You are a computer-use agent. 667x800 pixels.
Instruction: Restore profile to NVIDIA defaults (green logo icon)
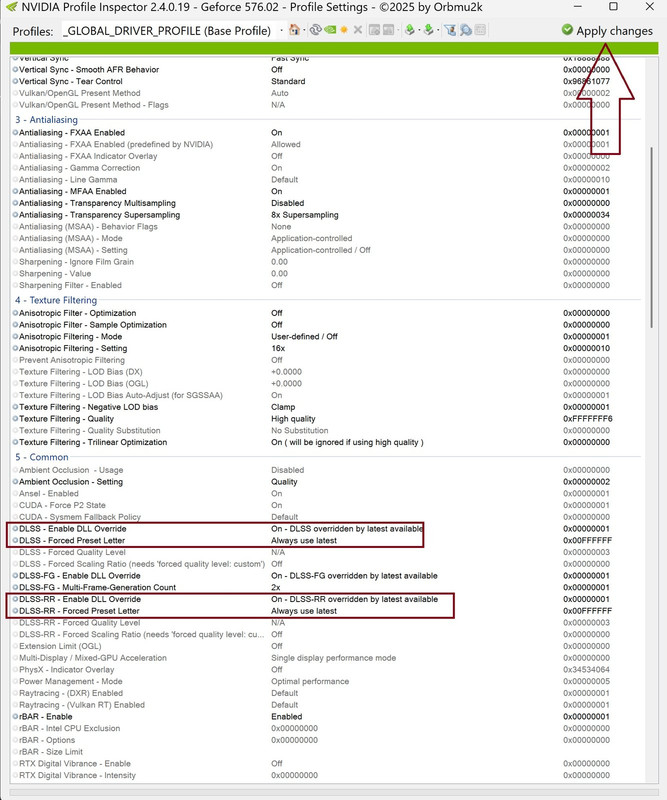point(330,30)
